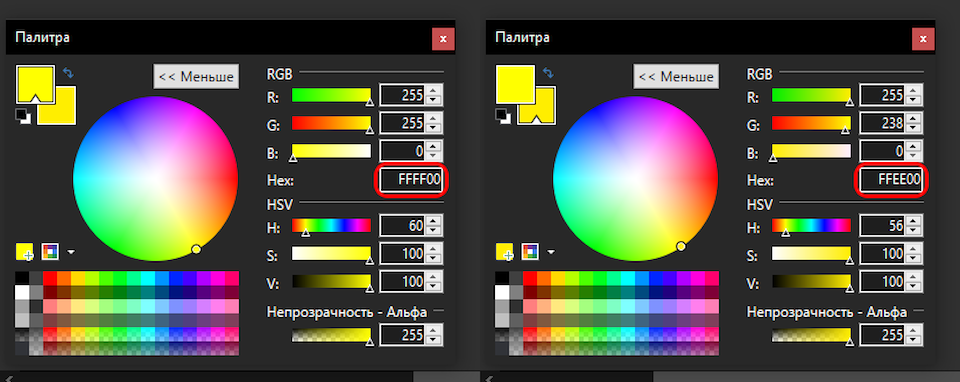The width and height of the screenshot is (960, 382).
Task: Increase H value stepper in left Palette
Action: tap(433, 221)
